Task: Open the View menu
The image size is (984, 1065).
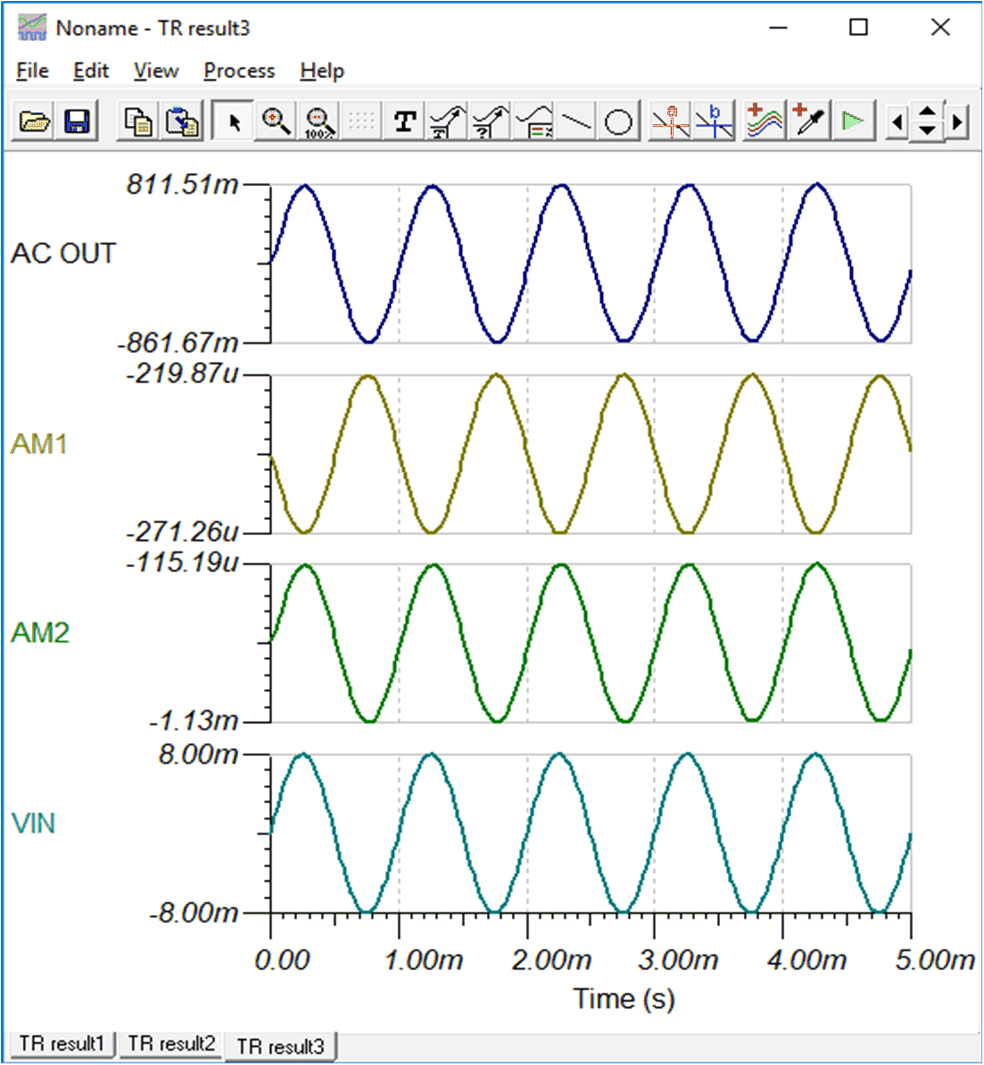Action: tap(156, 71)
